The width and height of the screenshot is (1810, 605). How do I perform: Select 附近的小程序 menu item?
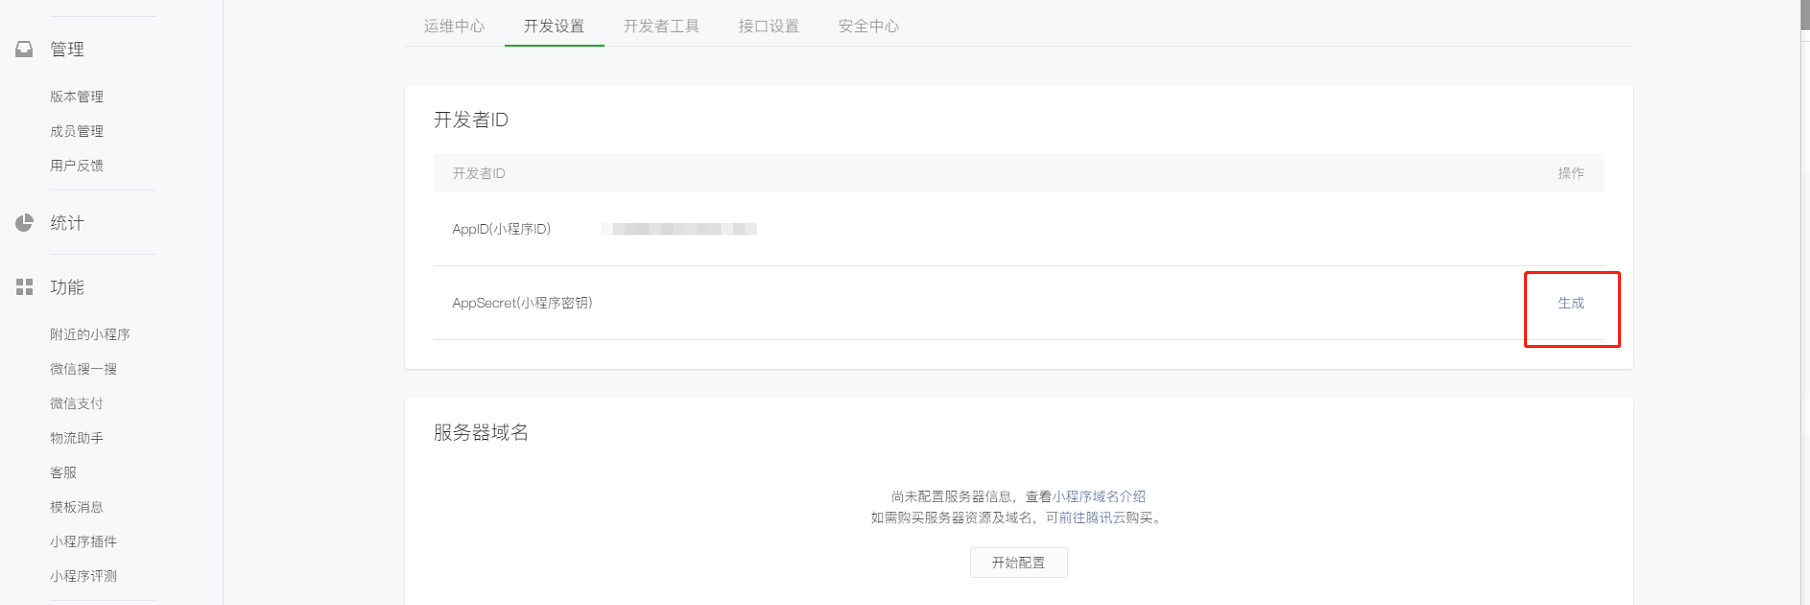pos(90,334)
